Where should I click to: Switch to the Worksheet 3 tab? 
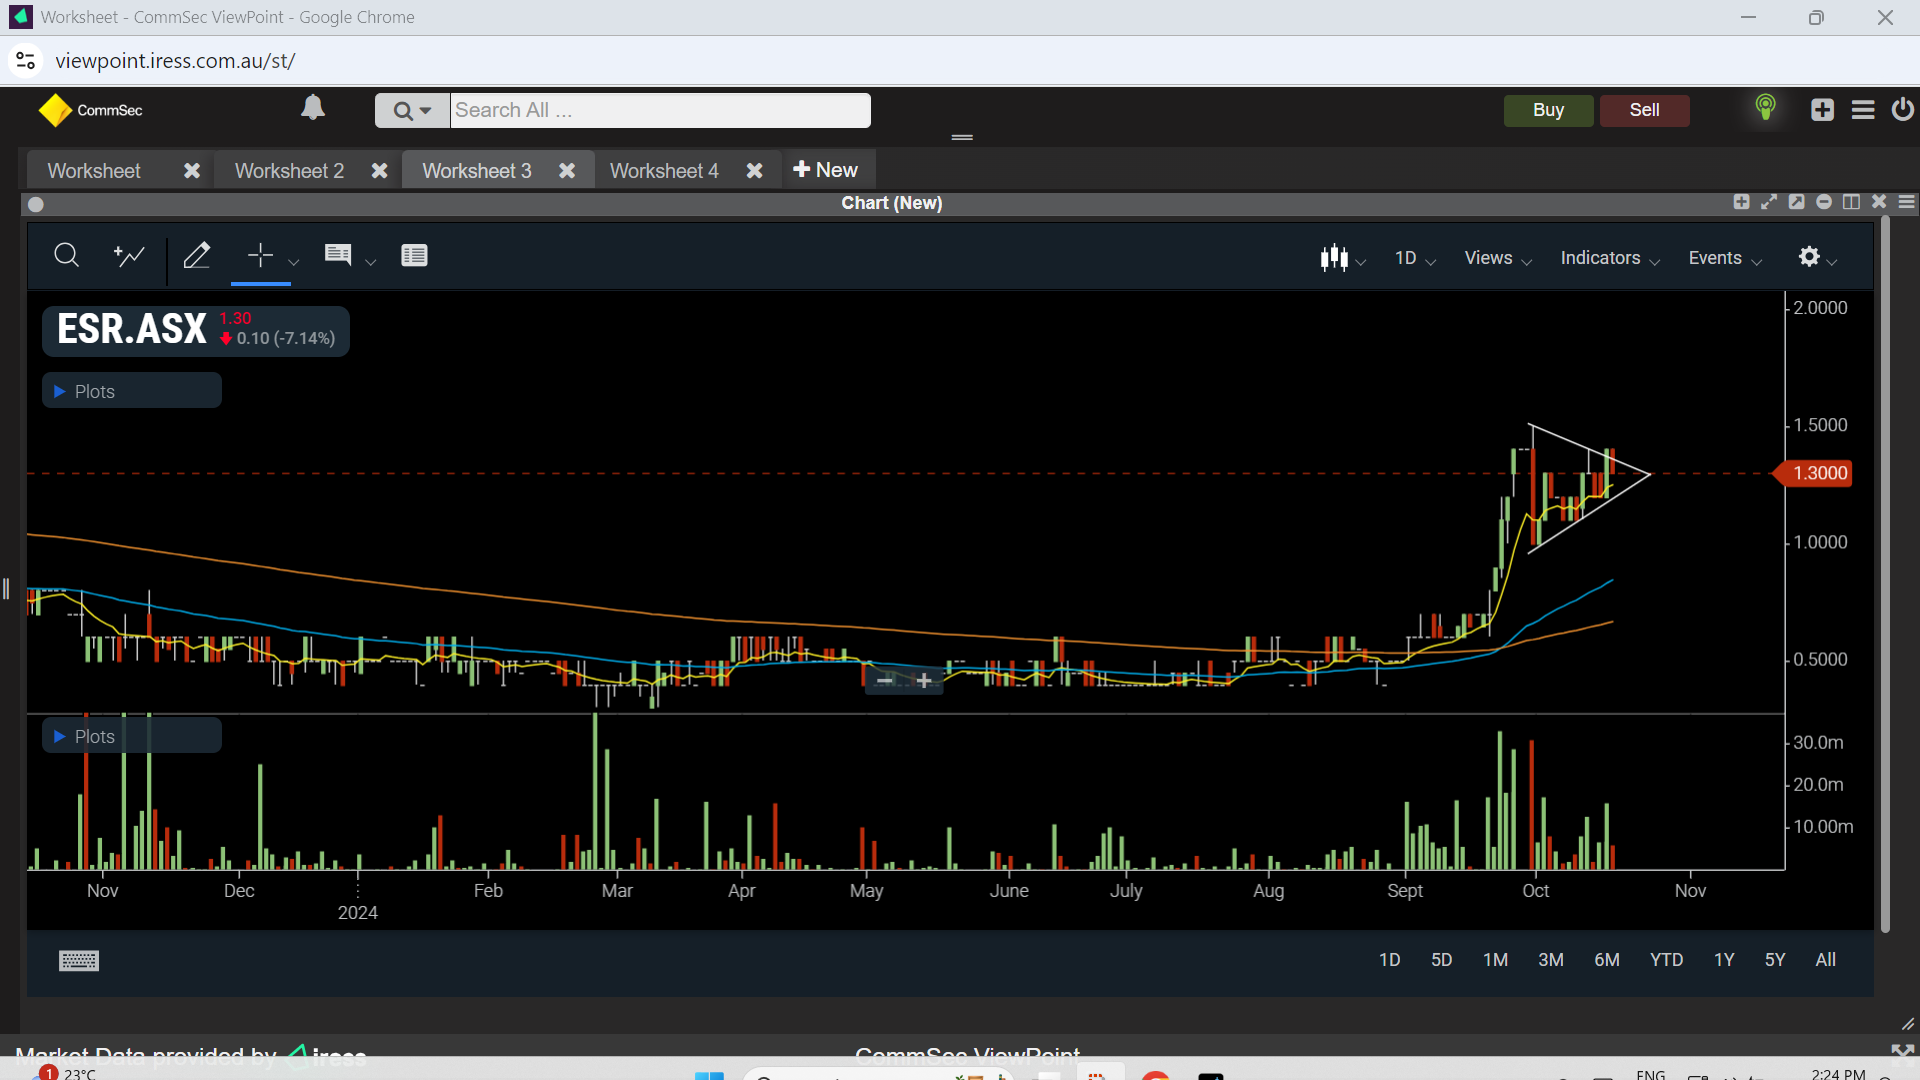coord(477,171)
